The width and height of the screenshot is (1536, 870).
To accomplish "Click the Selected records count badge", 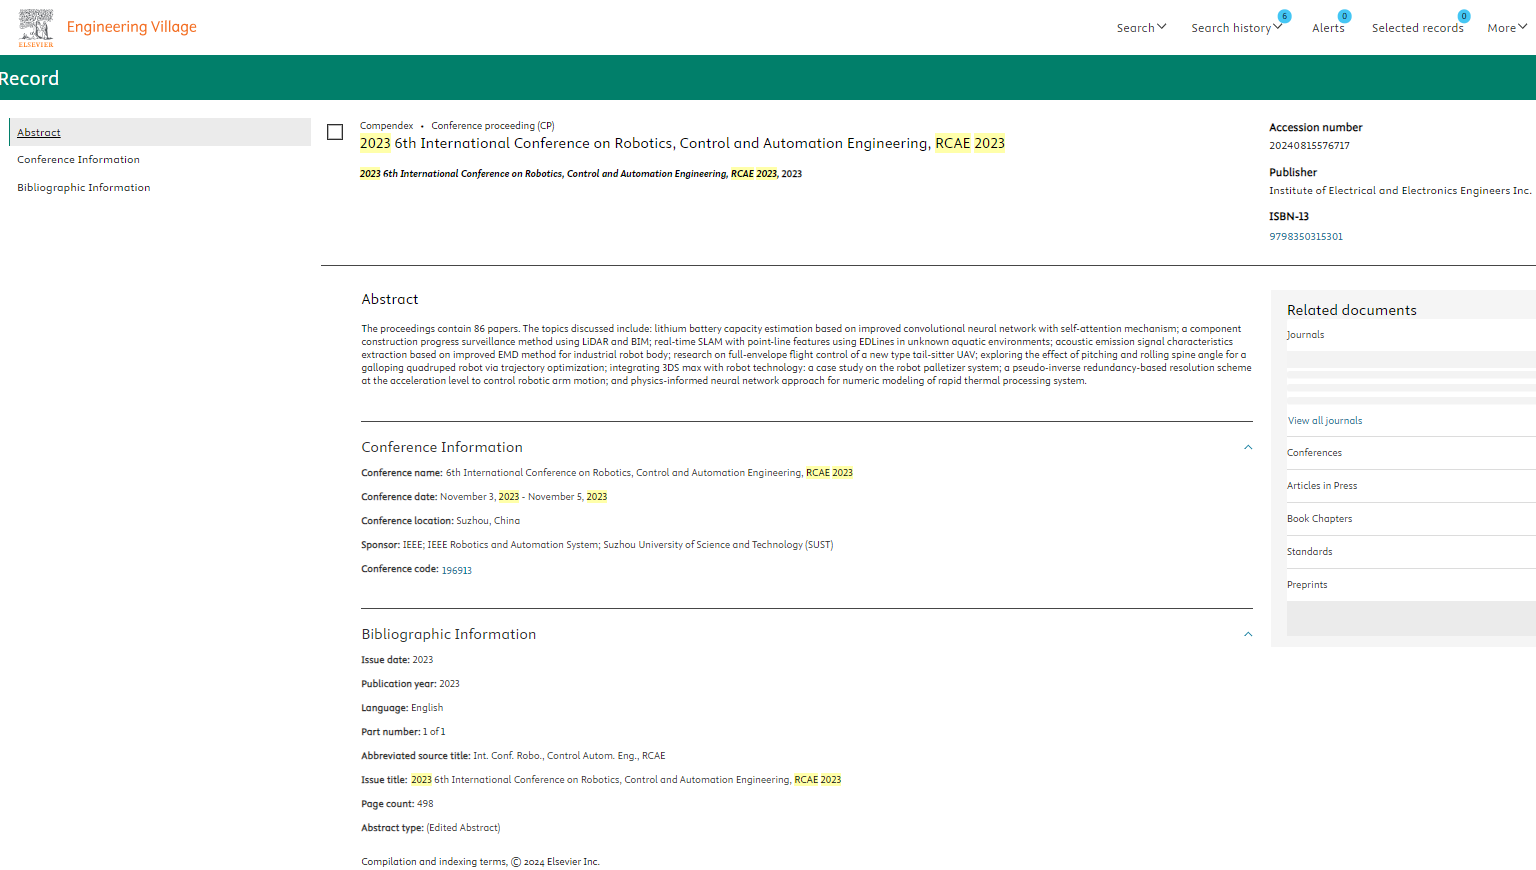I will click(x=1463, y=16).
